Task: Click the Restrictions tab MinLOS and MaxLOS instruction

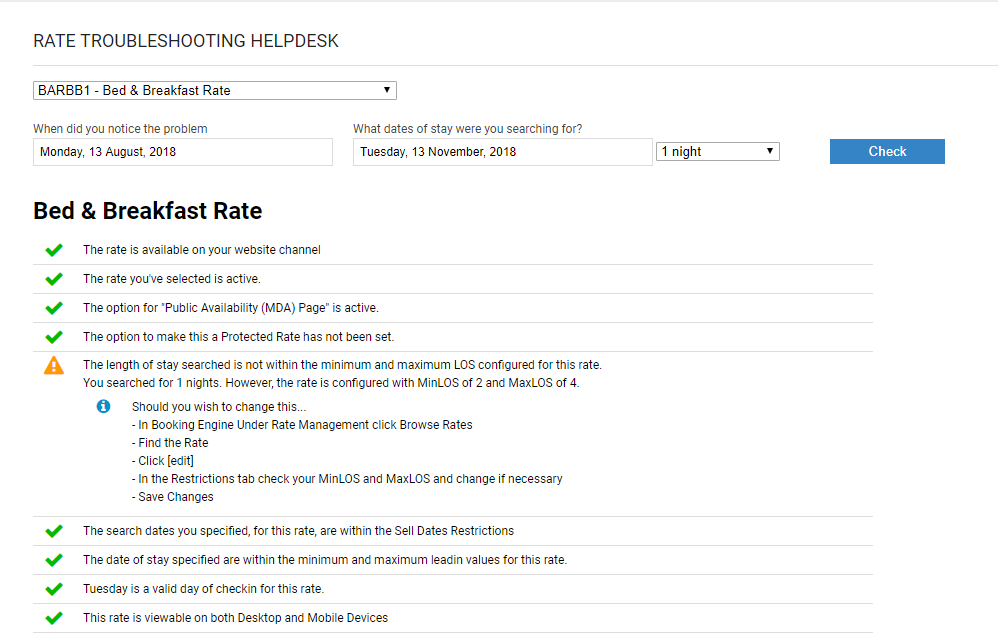Action: [347, 479]
